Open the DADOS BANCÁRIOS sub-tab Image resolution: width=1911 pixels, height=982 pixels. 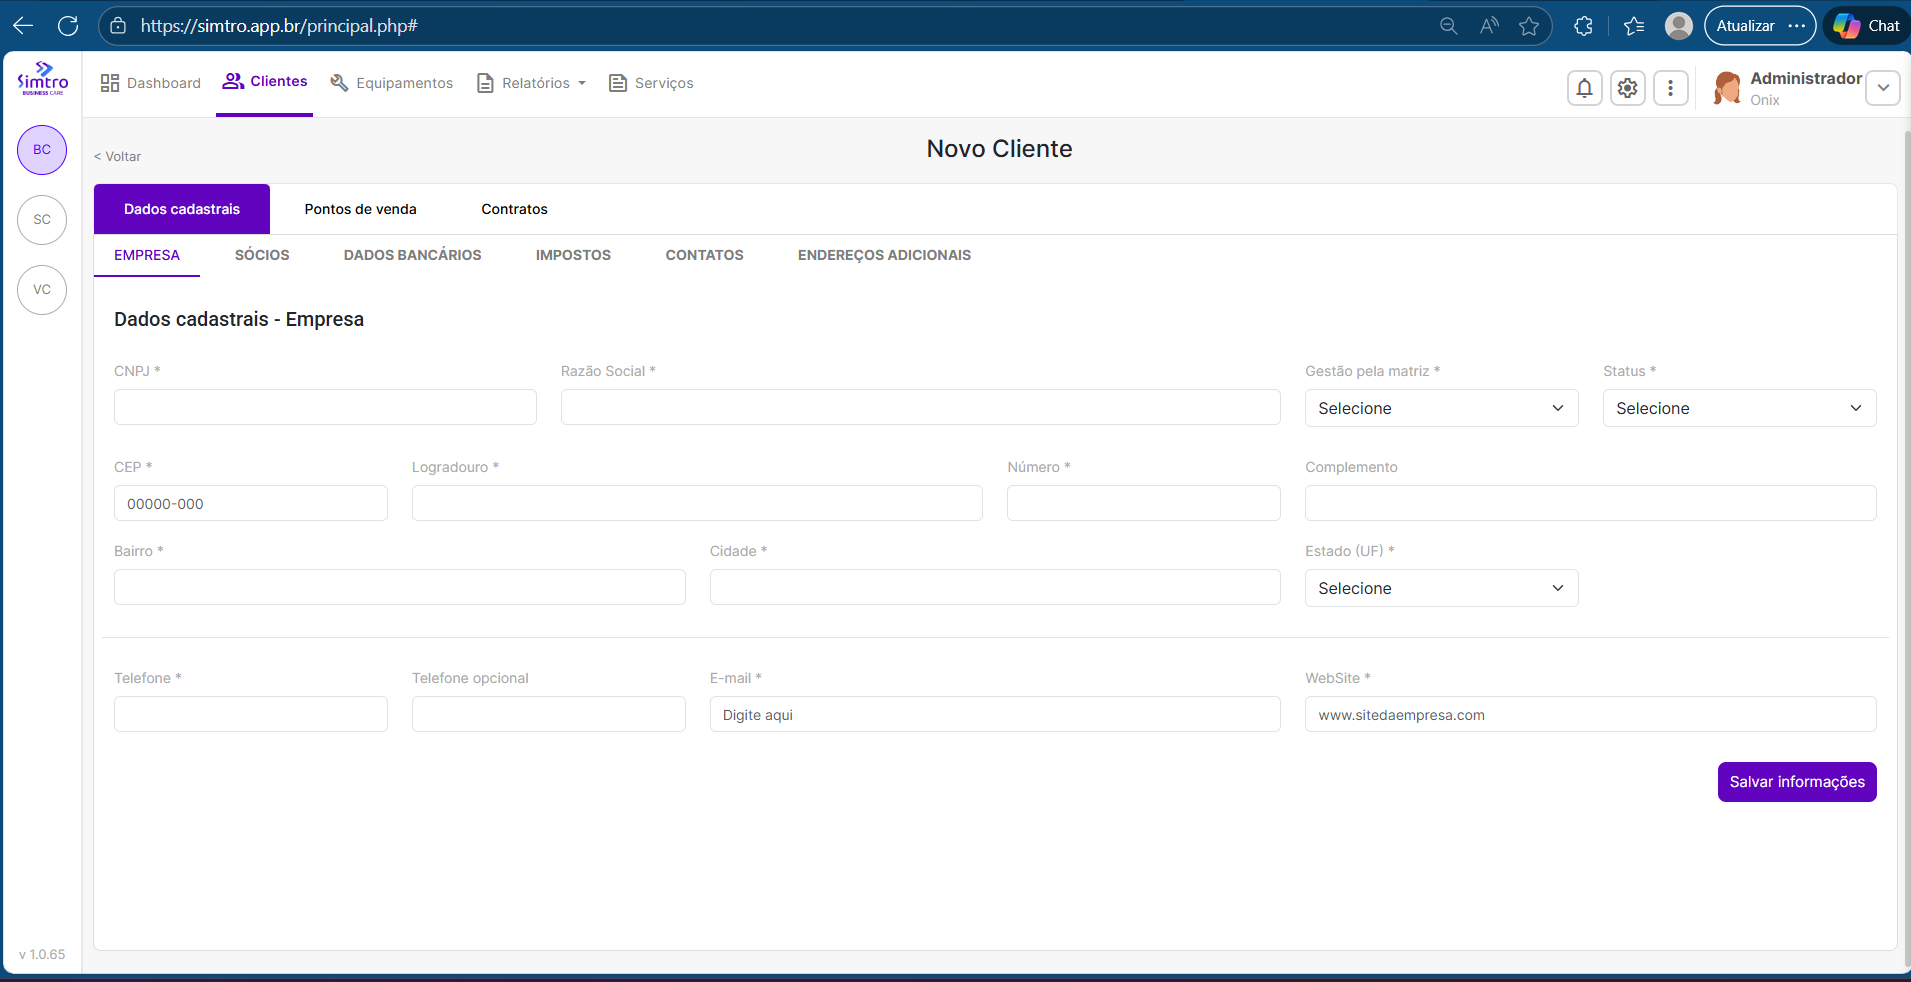[412, 255]
